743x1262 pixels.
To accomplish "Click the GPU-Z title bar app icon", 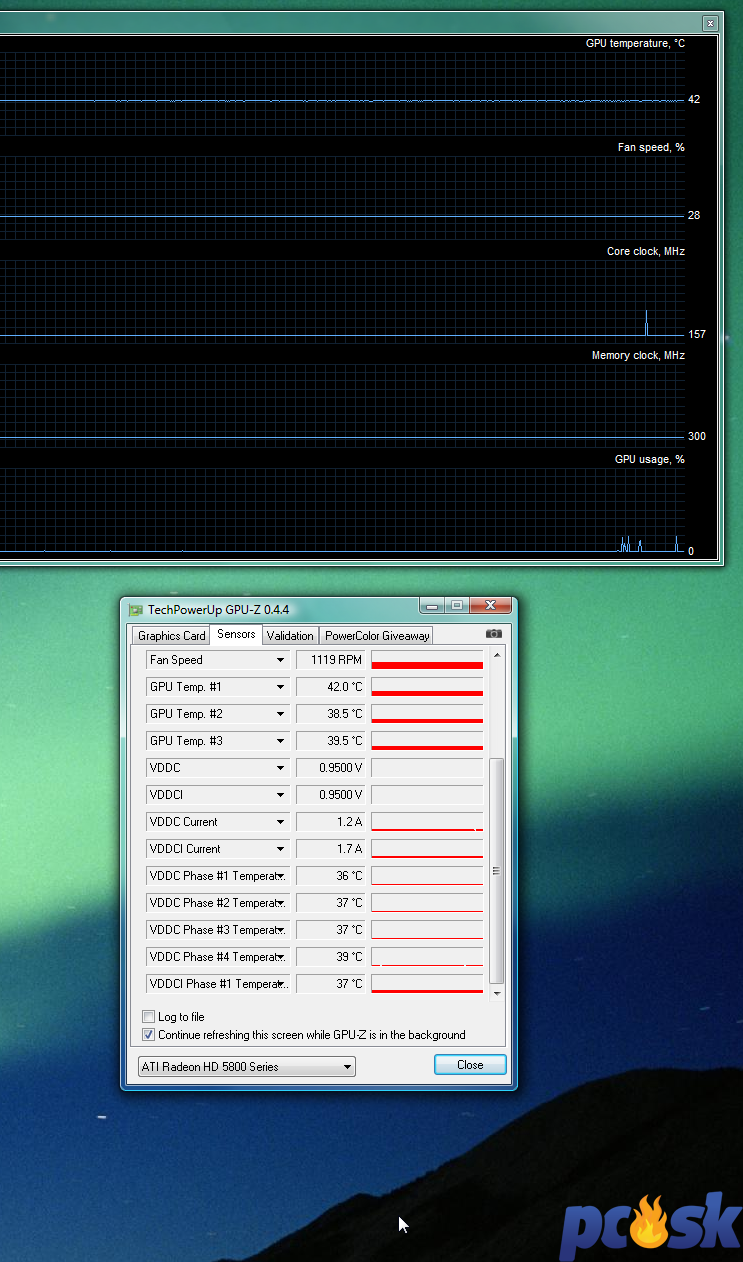I will (135, 609).
